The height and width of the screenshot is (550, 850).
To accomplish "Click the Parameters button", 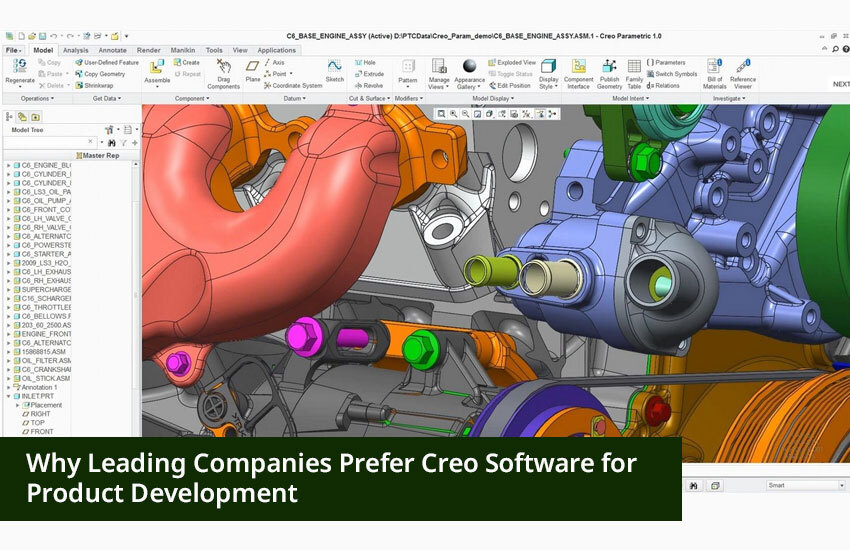I will click(x=666, y=62).
